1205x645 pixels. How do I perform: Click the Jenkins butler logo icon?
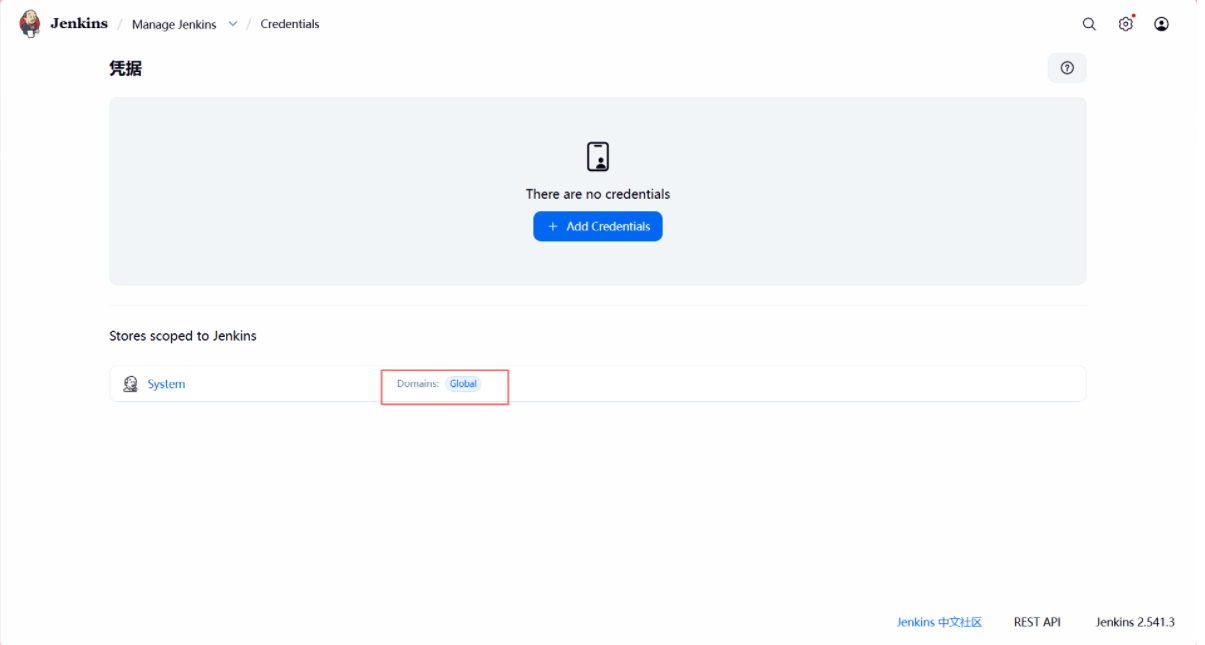click(x=30, y=24)
